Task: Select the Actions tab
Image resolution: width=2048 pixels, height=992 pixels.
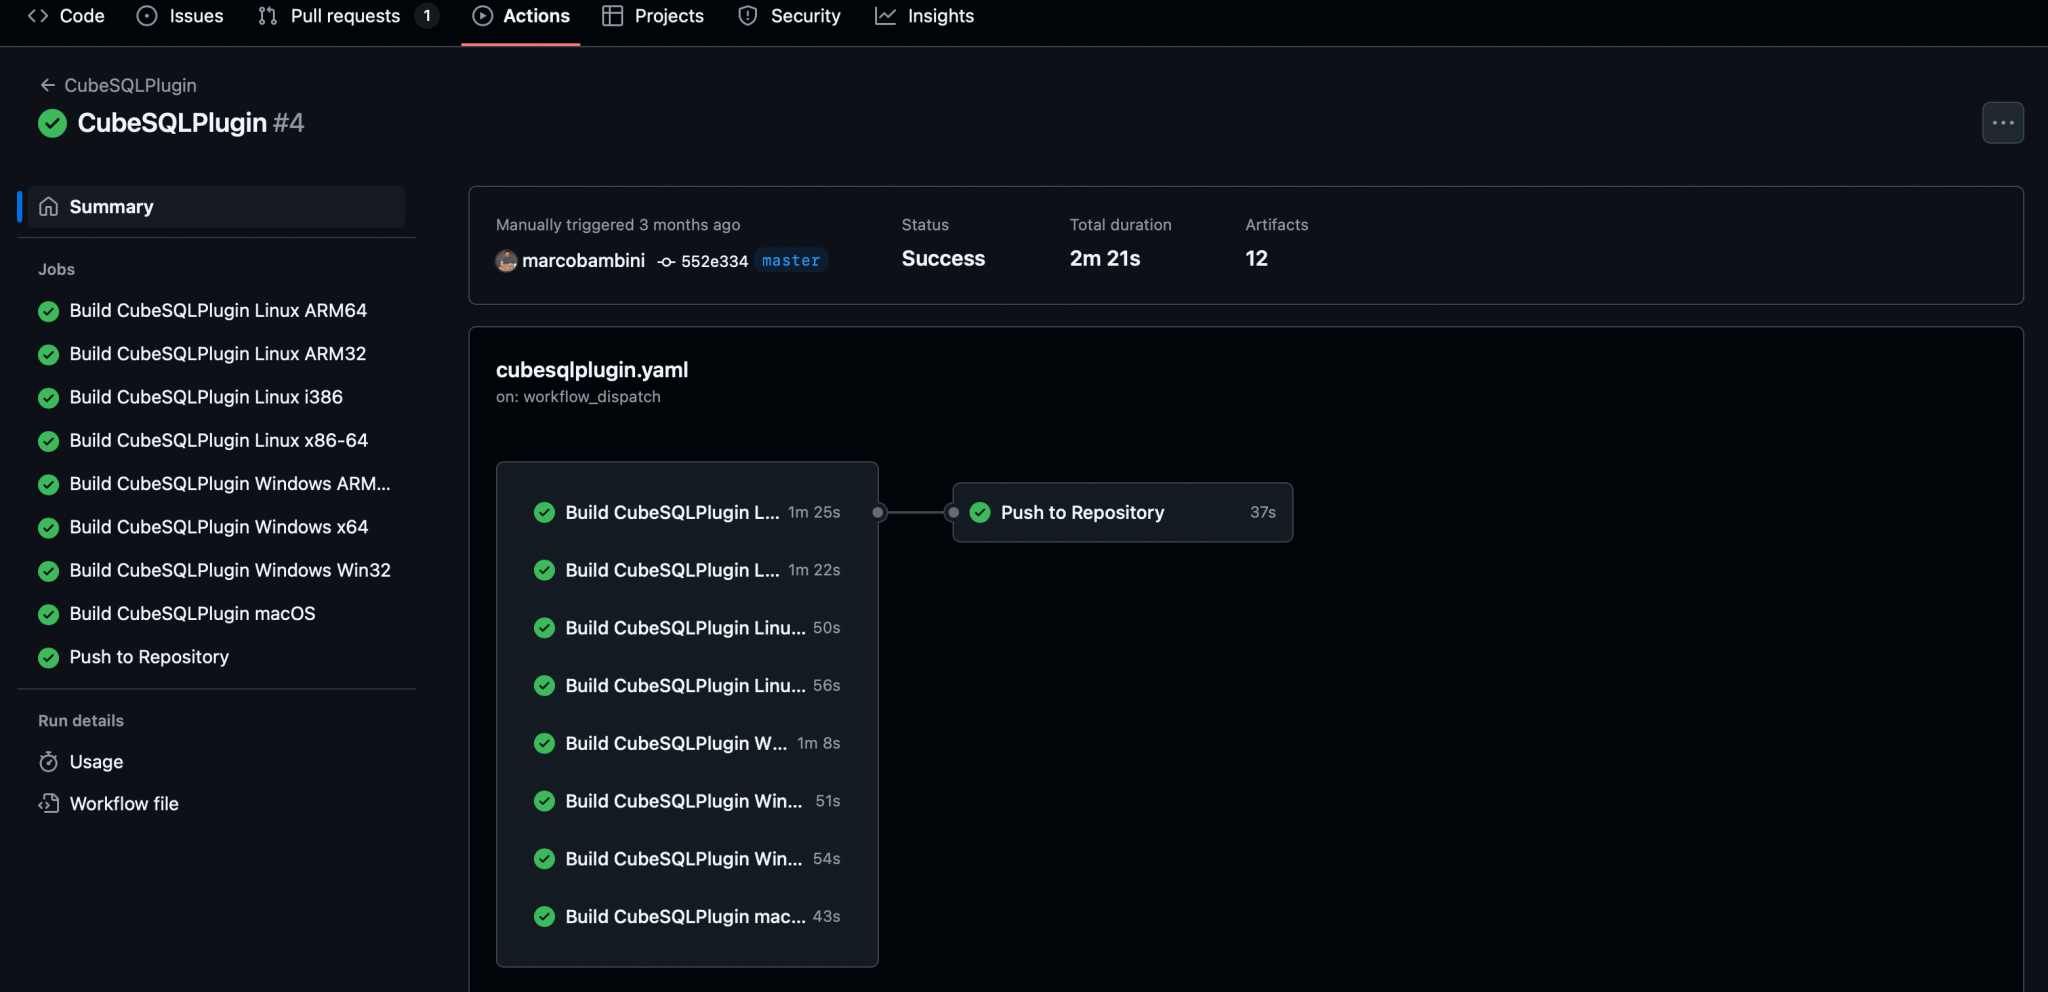Action: [521, 16]
